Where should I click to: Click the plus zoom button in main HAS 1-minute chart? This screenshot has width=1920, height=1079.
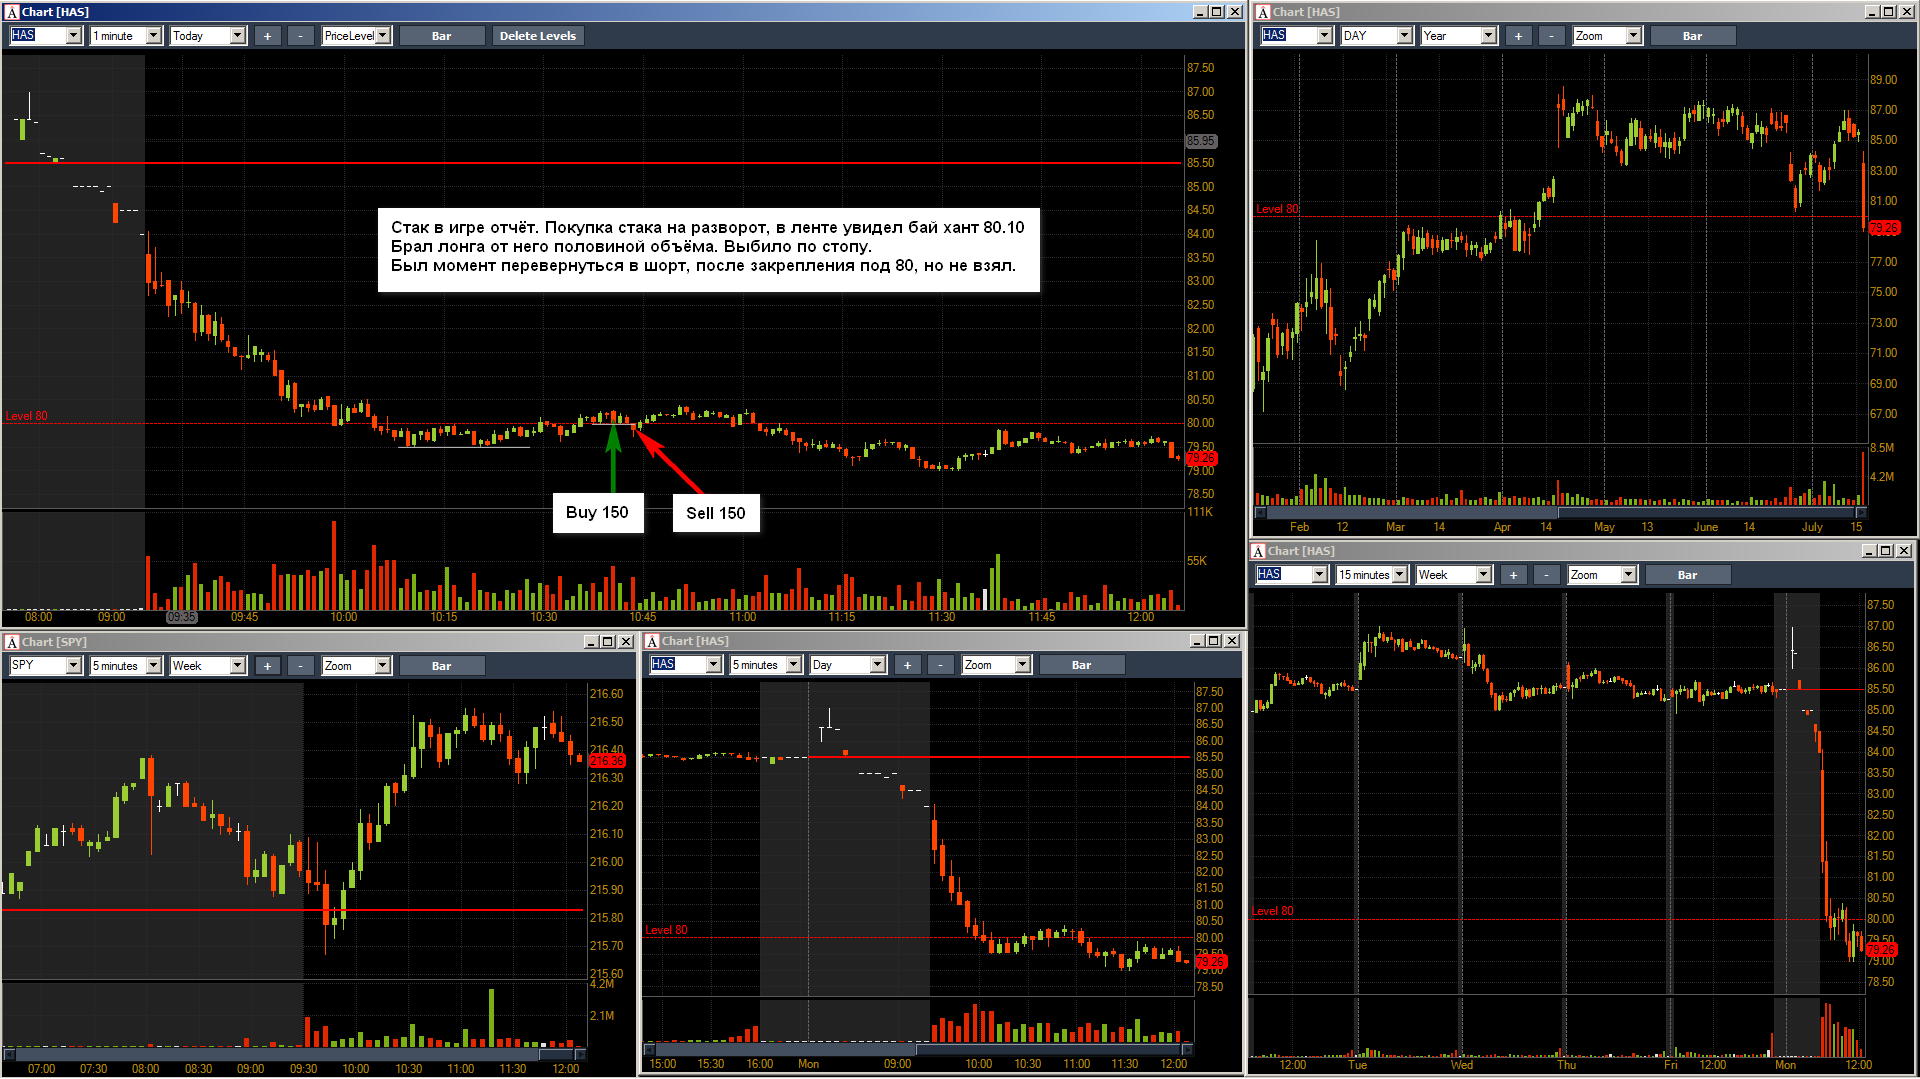click(267, 36)
